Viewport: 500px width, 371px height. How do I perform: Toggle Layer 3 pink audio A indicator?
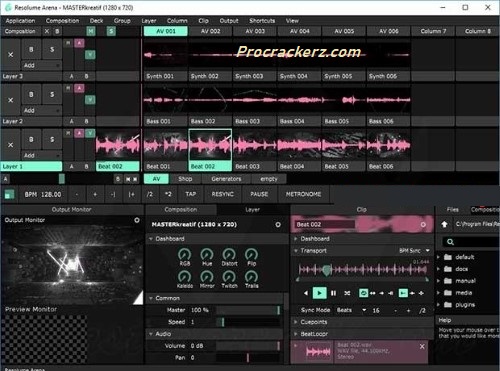(x=79, y=43)
